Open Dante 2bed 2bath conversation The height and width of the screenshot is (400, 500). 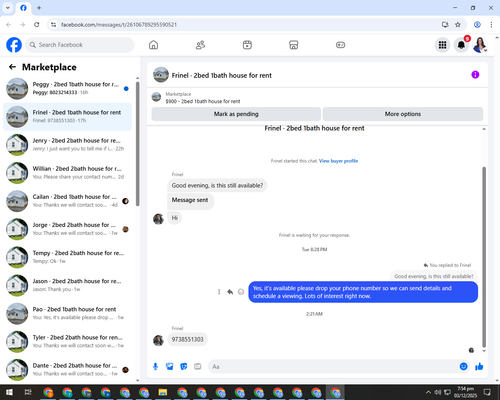[68, 370]
